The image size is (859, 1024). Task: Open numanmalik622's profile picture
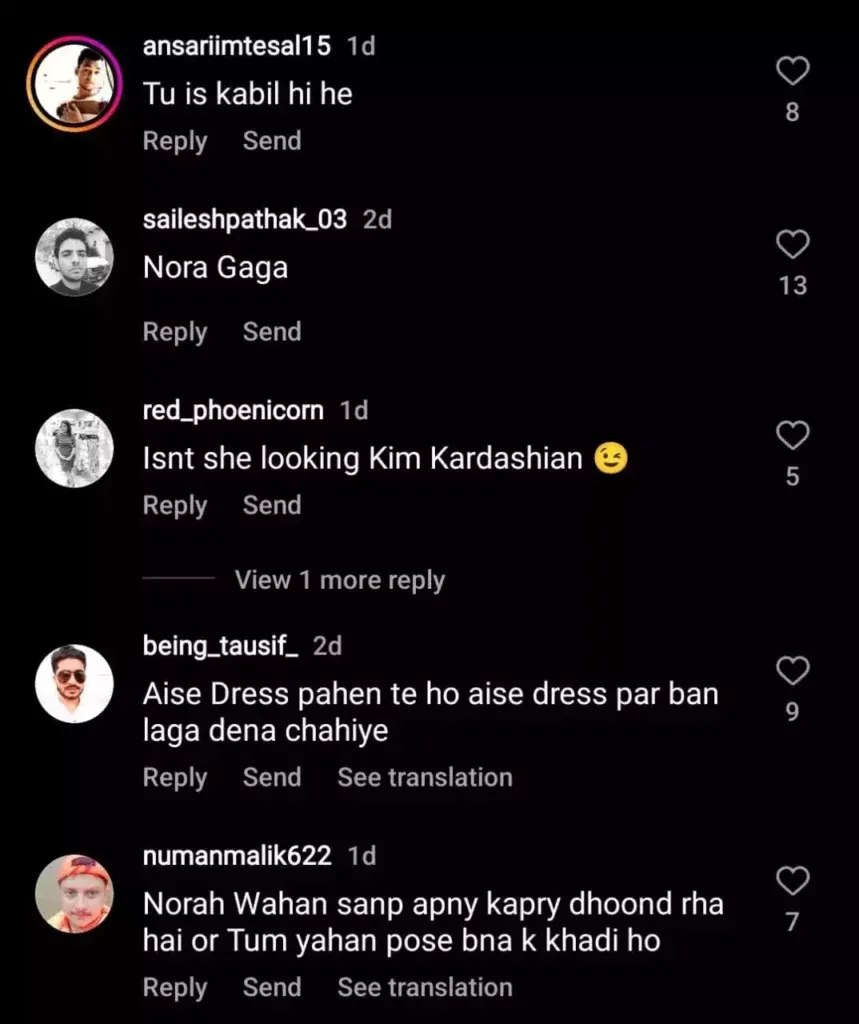coord(73,892)
